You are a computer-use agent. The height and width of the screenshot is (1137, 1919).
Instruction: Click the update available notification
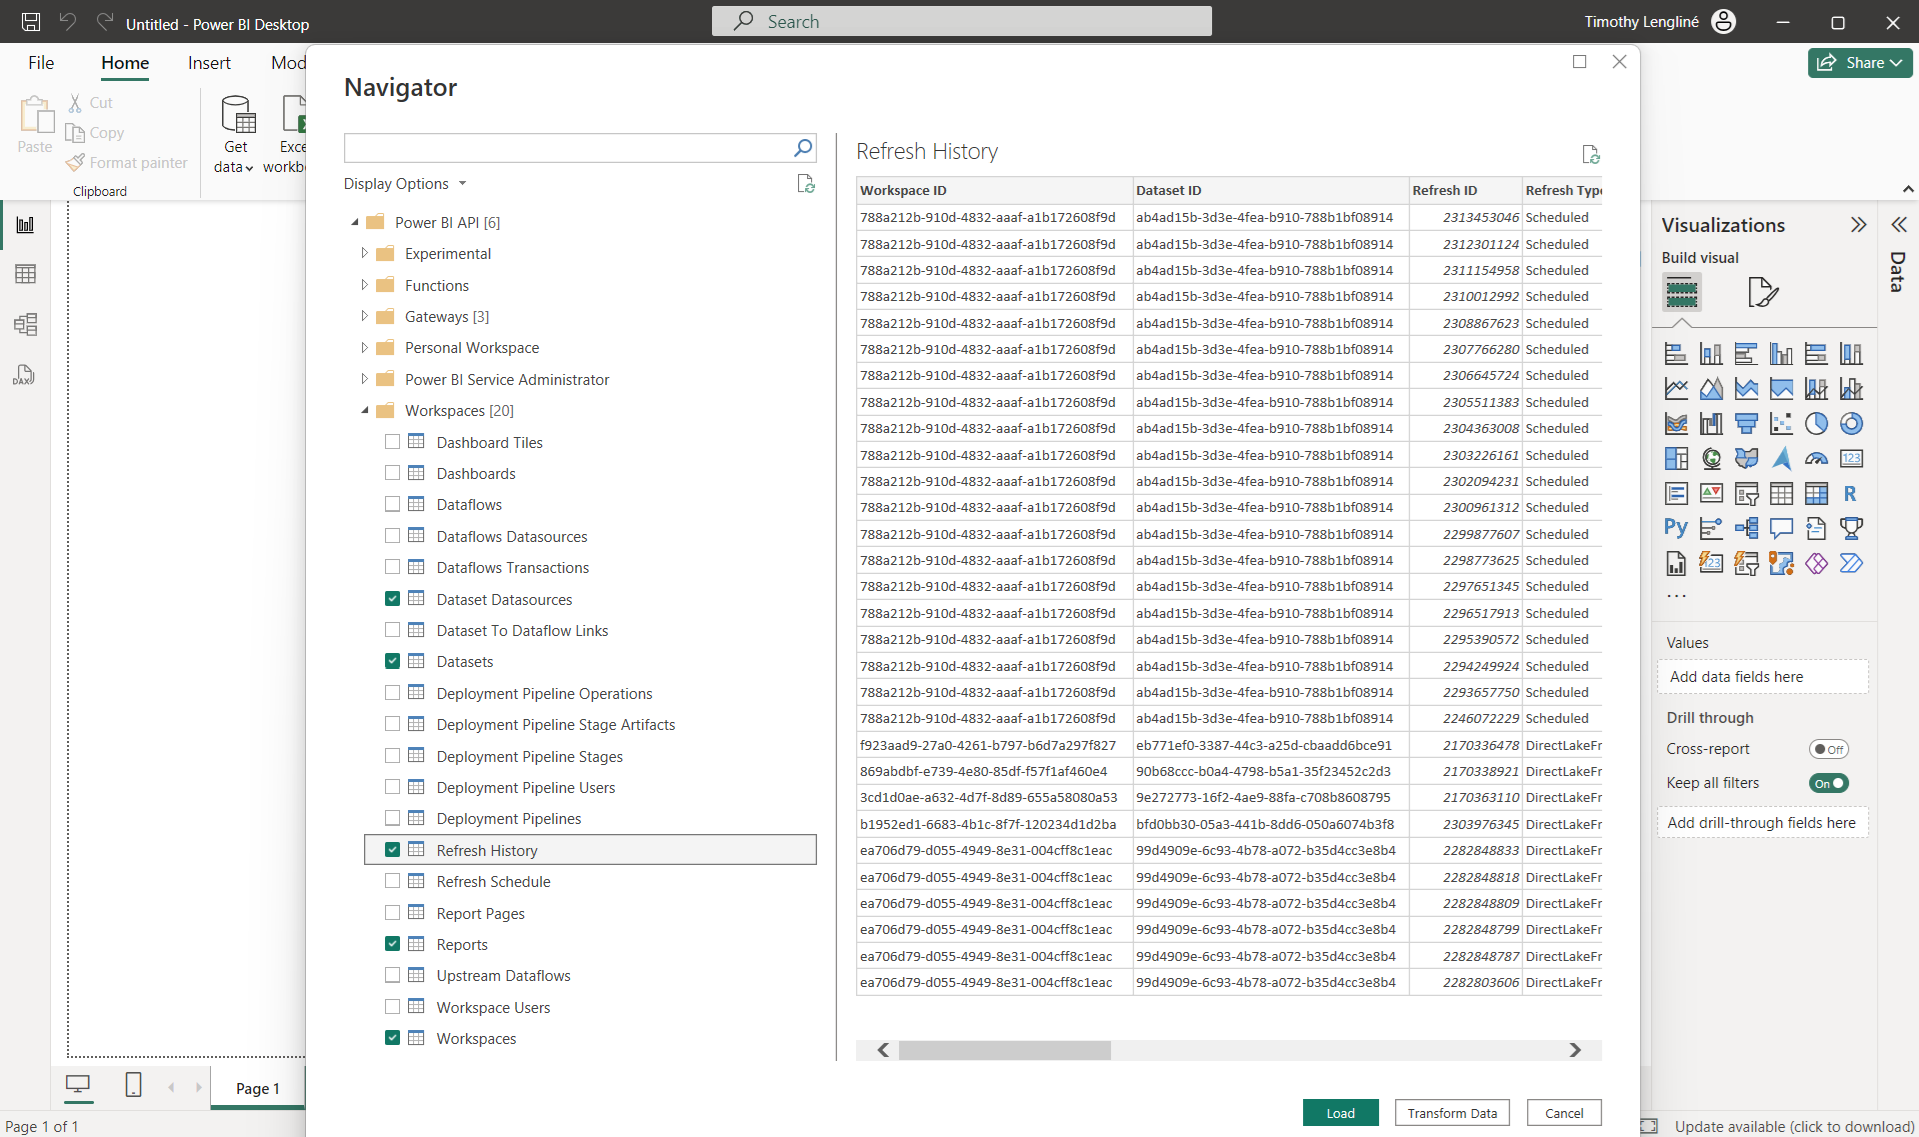click(1794, 1126)
